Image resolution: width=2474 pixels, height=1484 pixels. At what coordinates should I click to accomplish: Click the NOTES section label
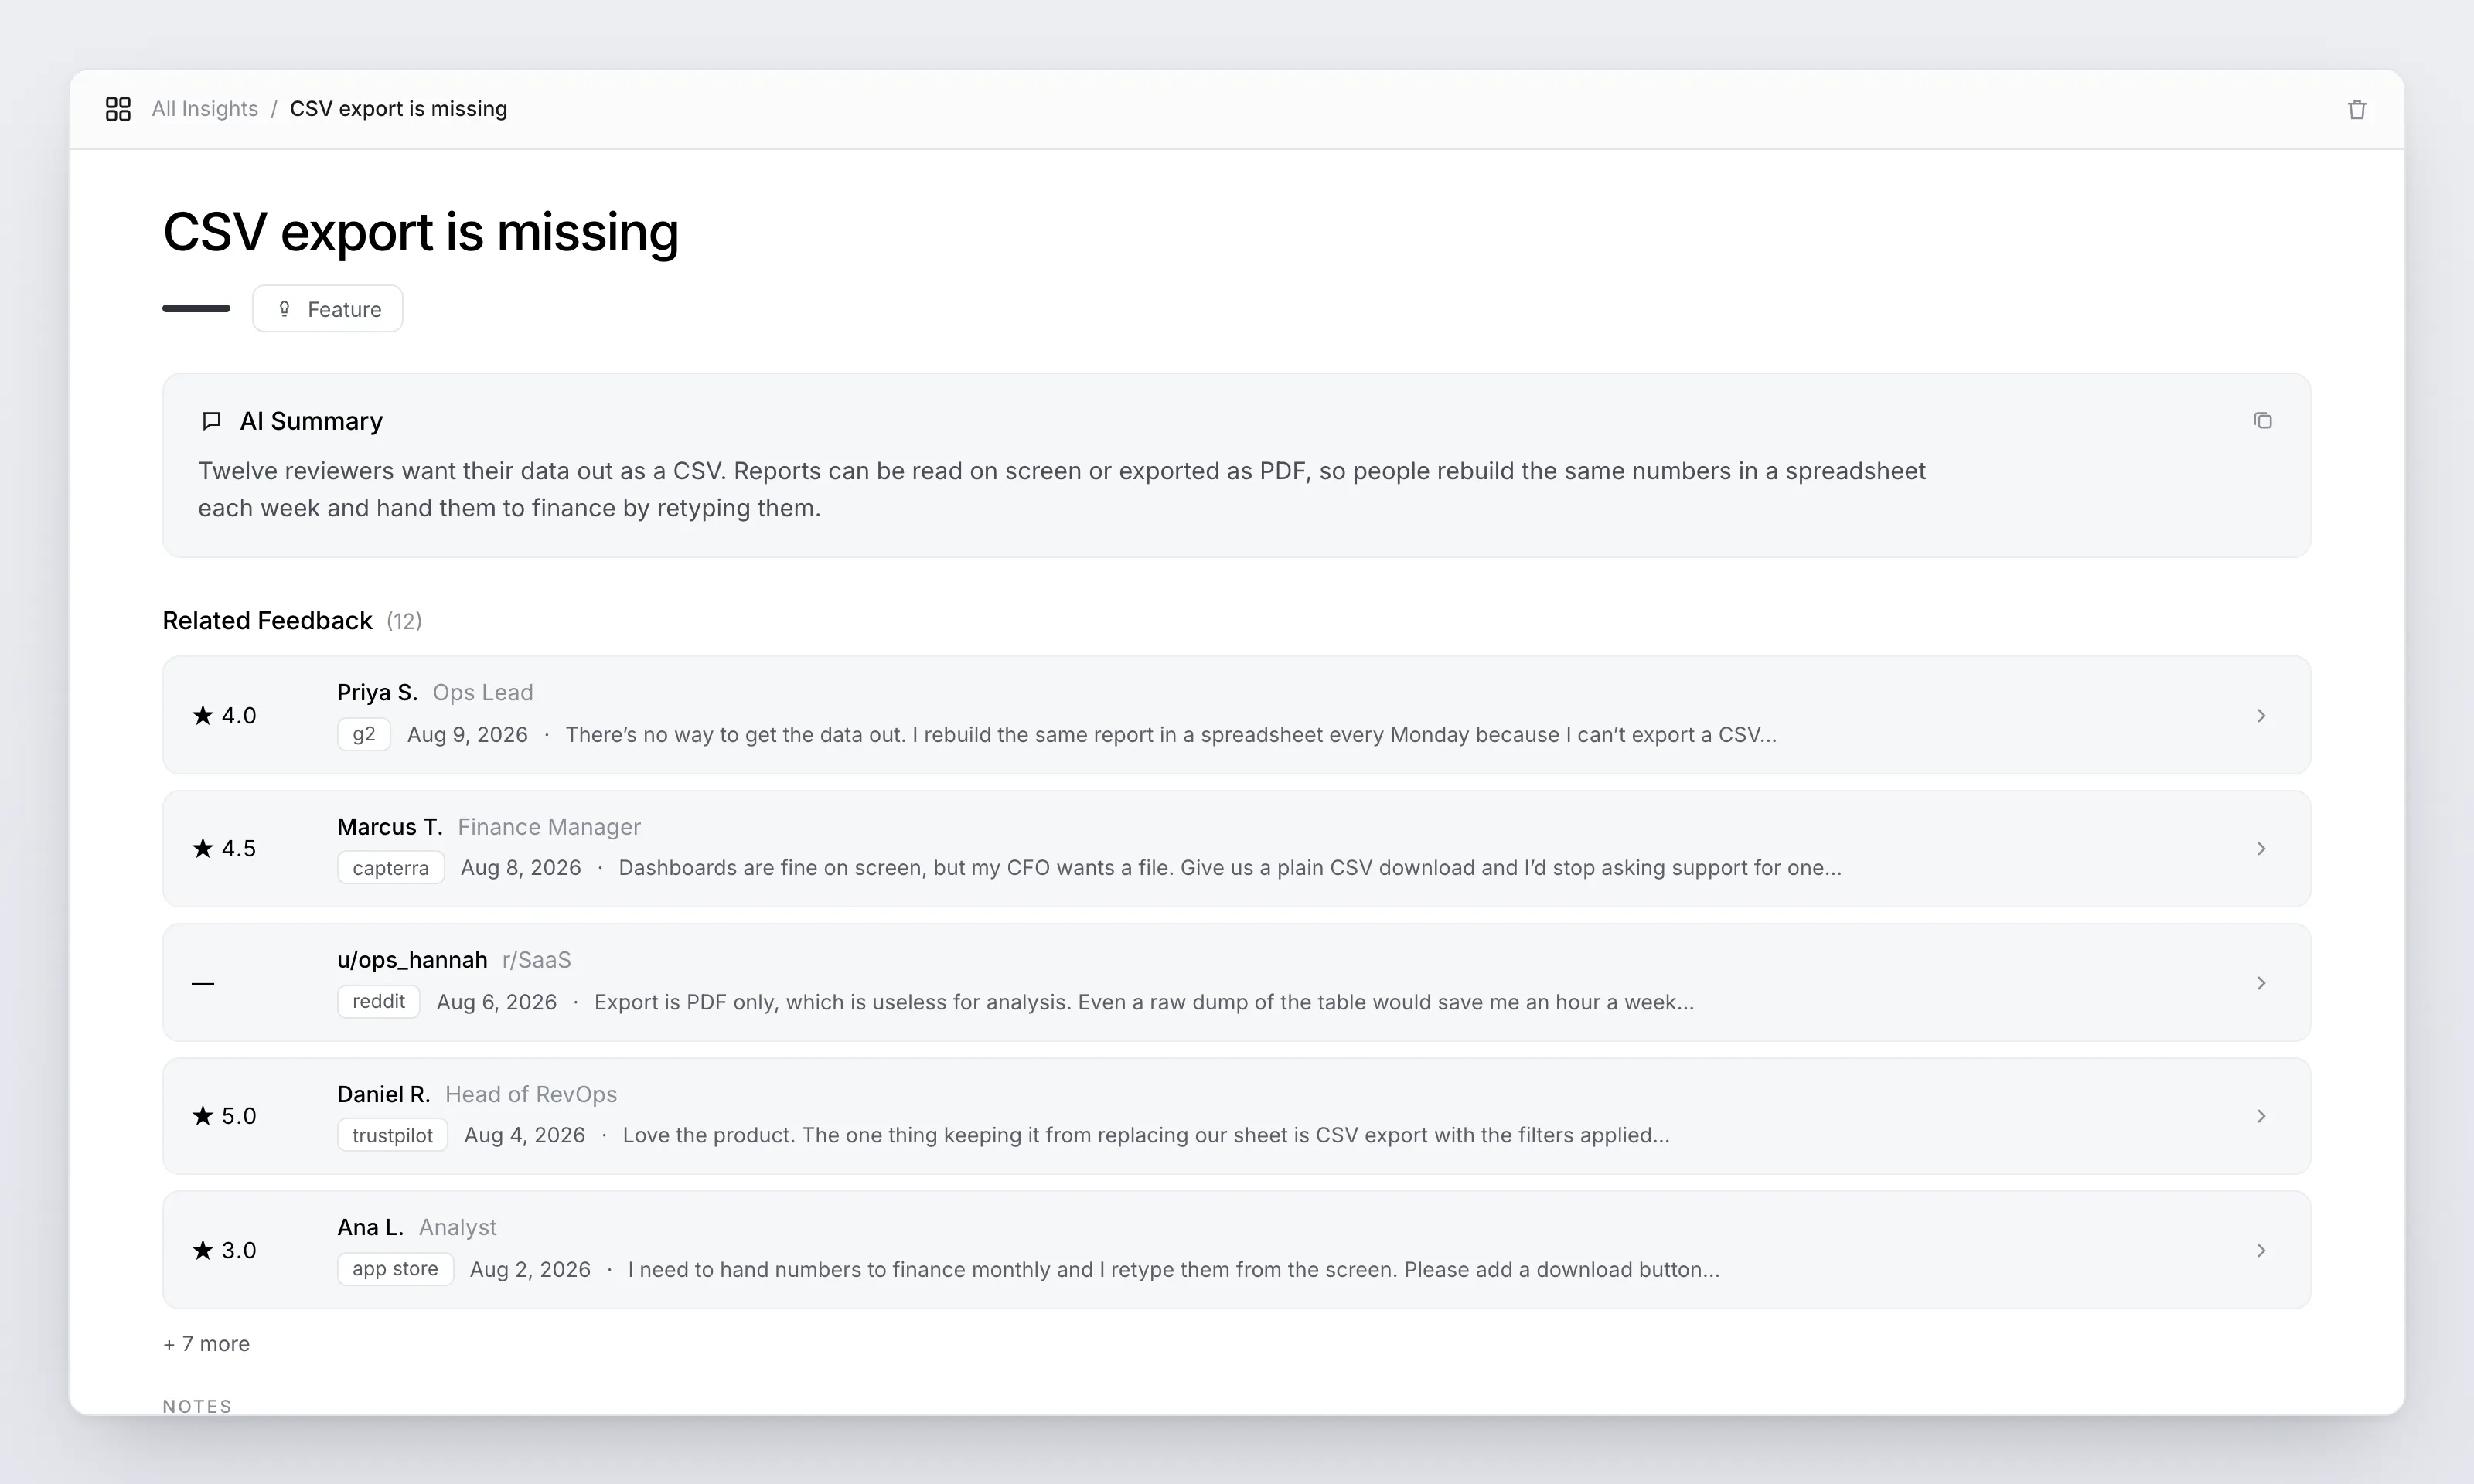[x=197, y=1406]
